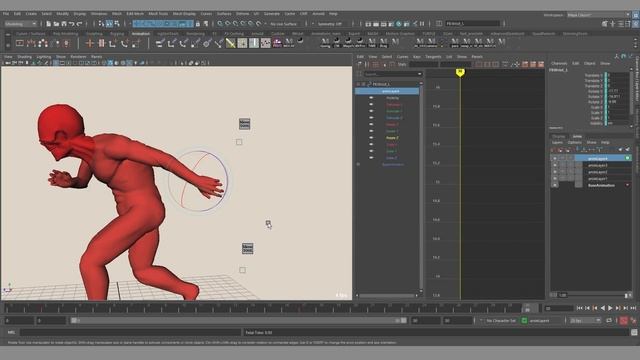Toggle the eye icon beside Visibility curve
Viewport: 640px width, 360px height.
pyautogui.click(x=371, y=98)
